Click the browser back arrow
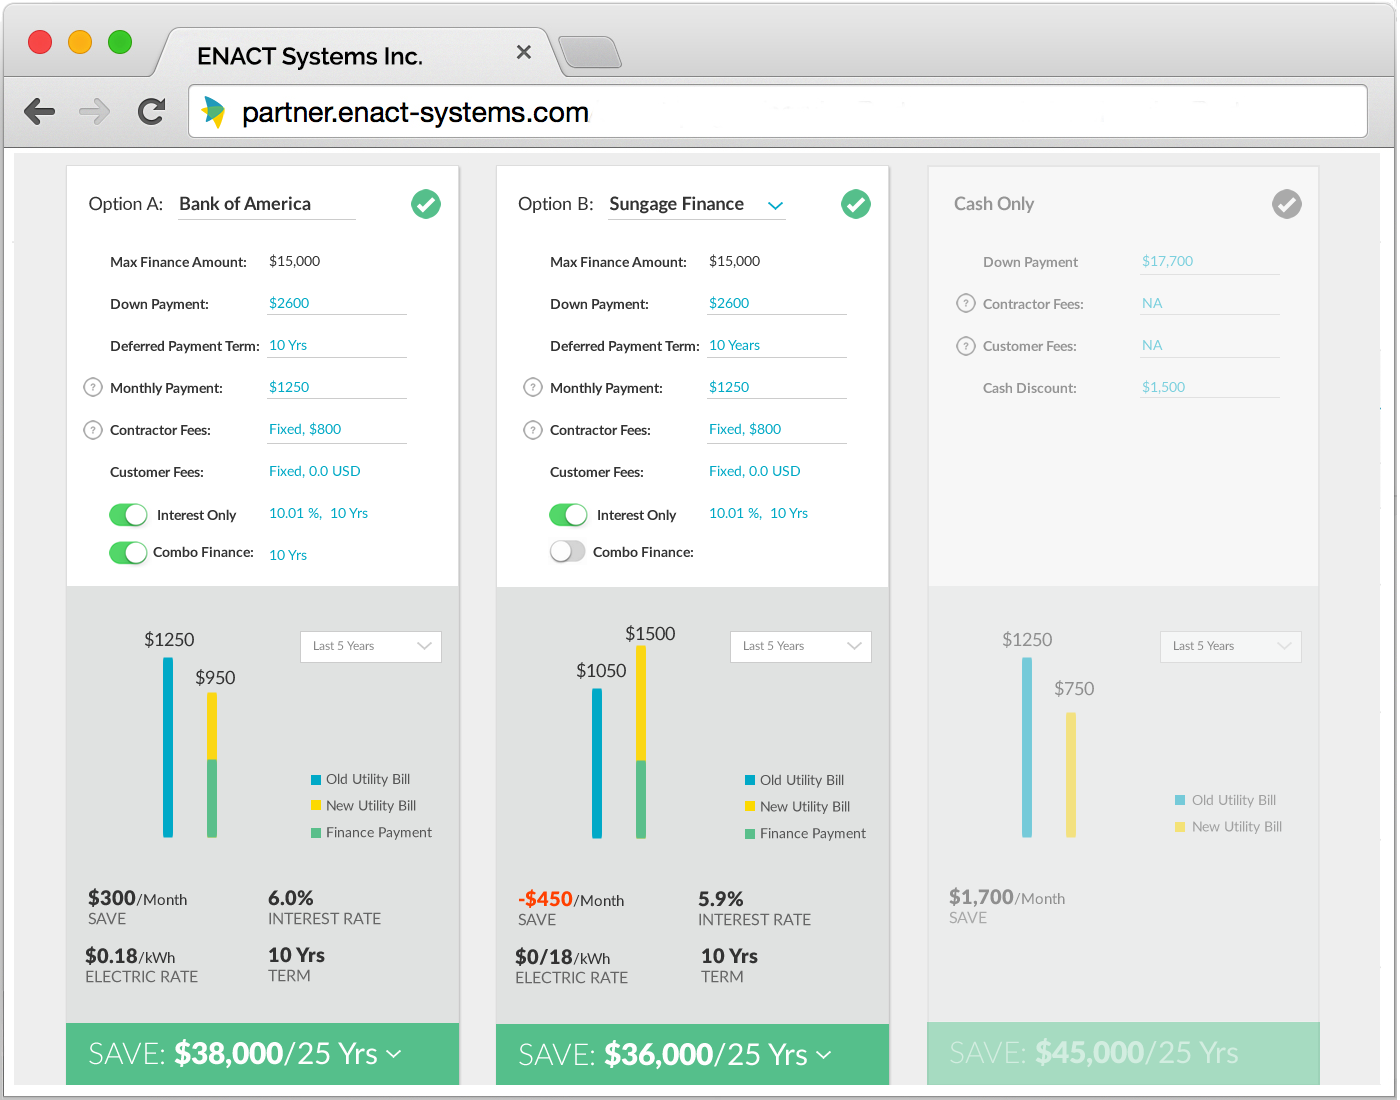 coord(39,111)
